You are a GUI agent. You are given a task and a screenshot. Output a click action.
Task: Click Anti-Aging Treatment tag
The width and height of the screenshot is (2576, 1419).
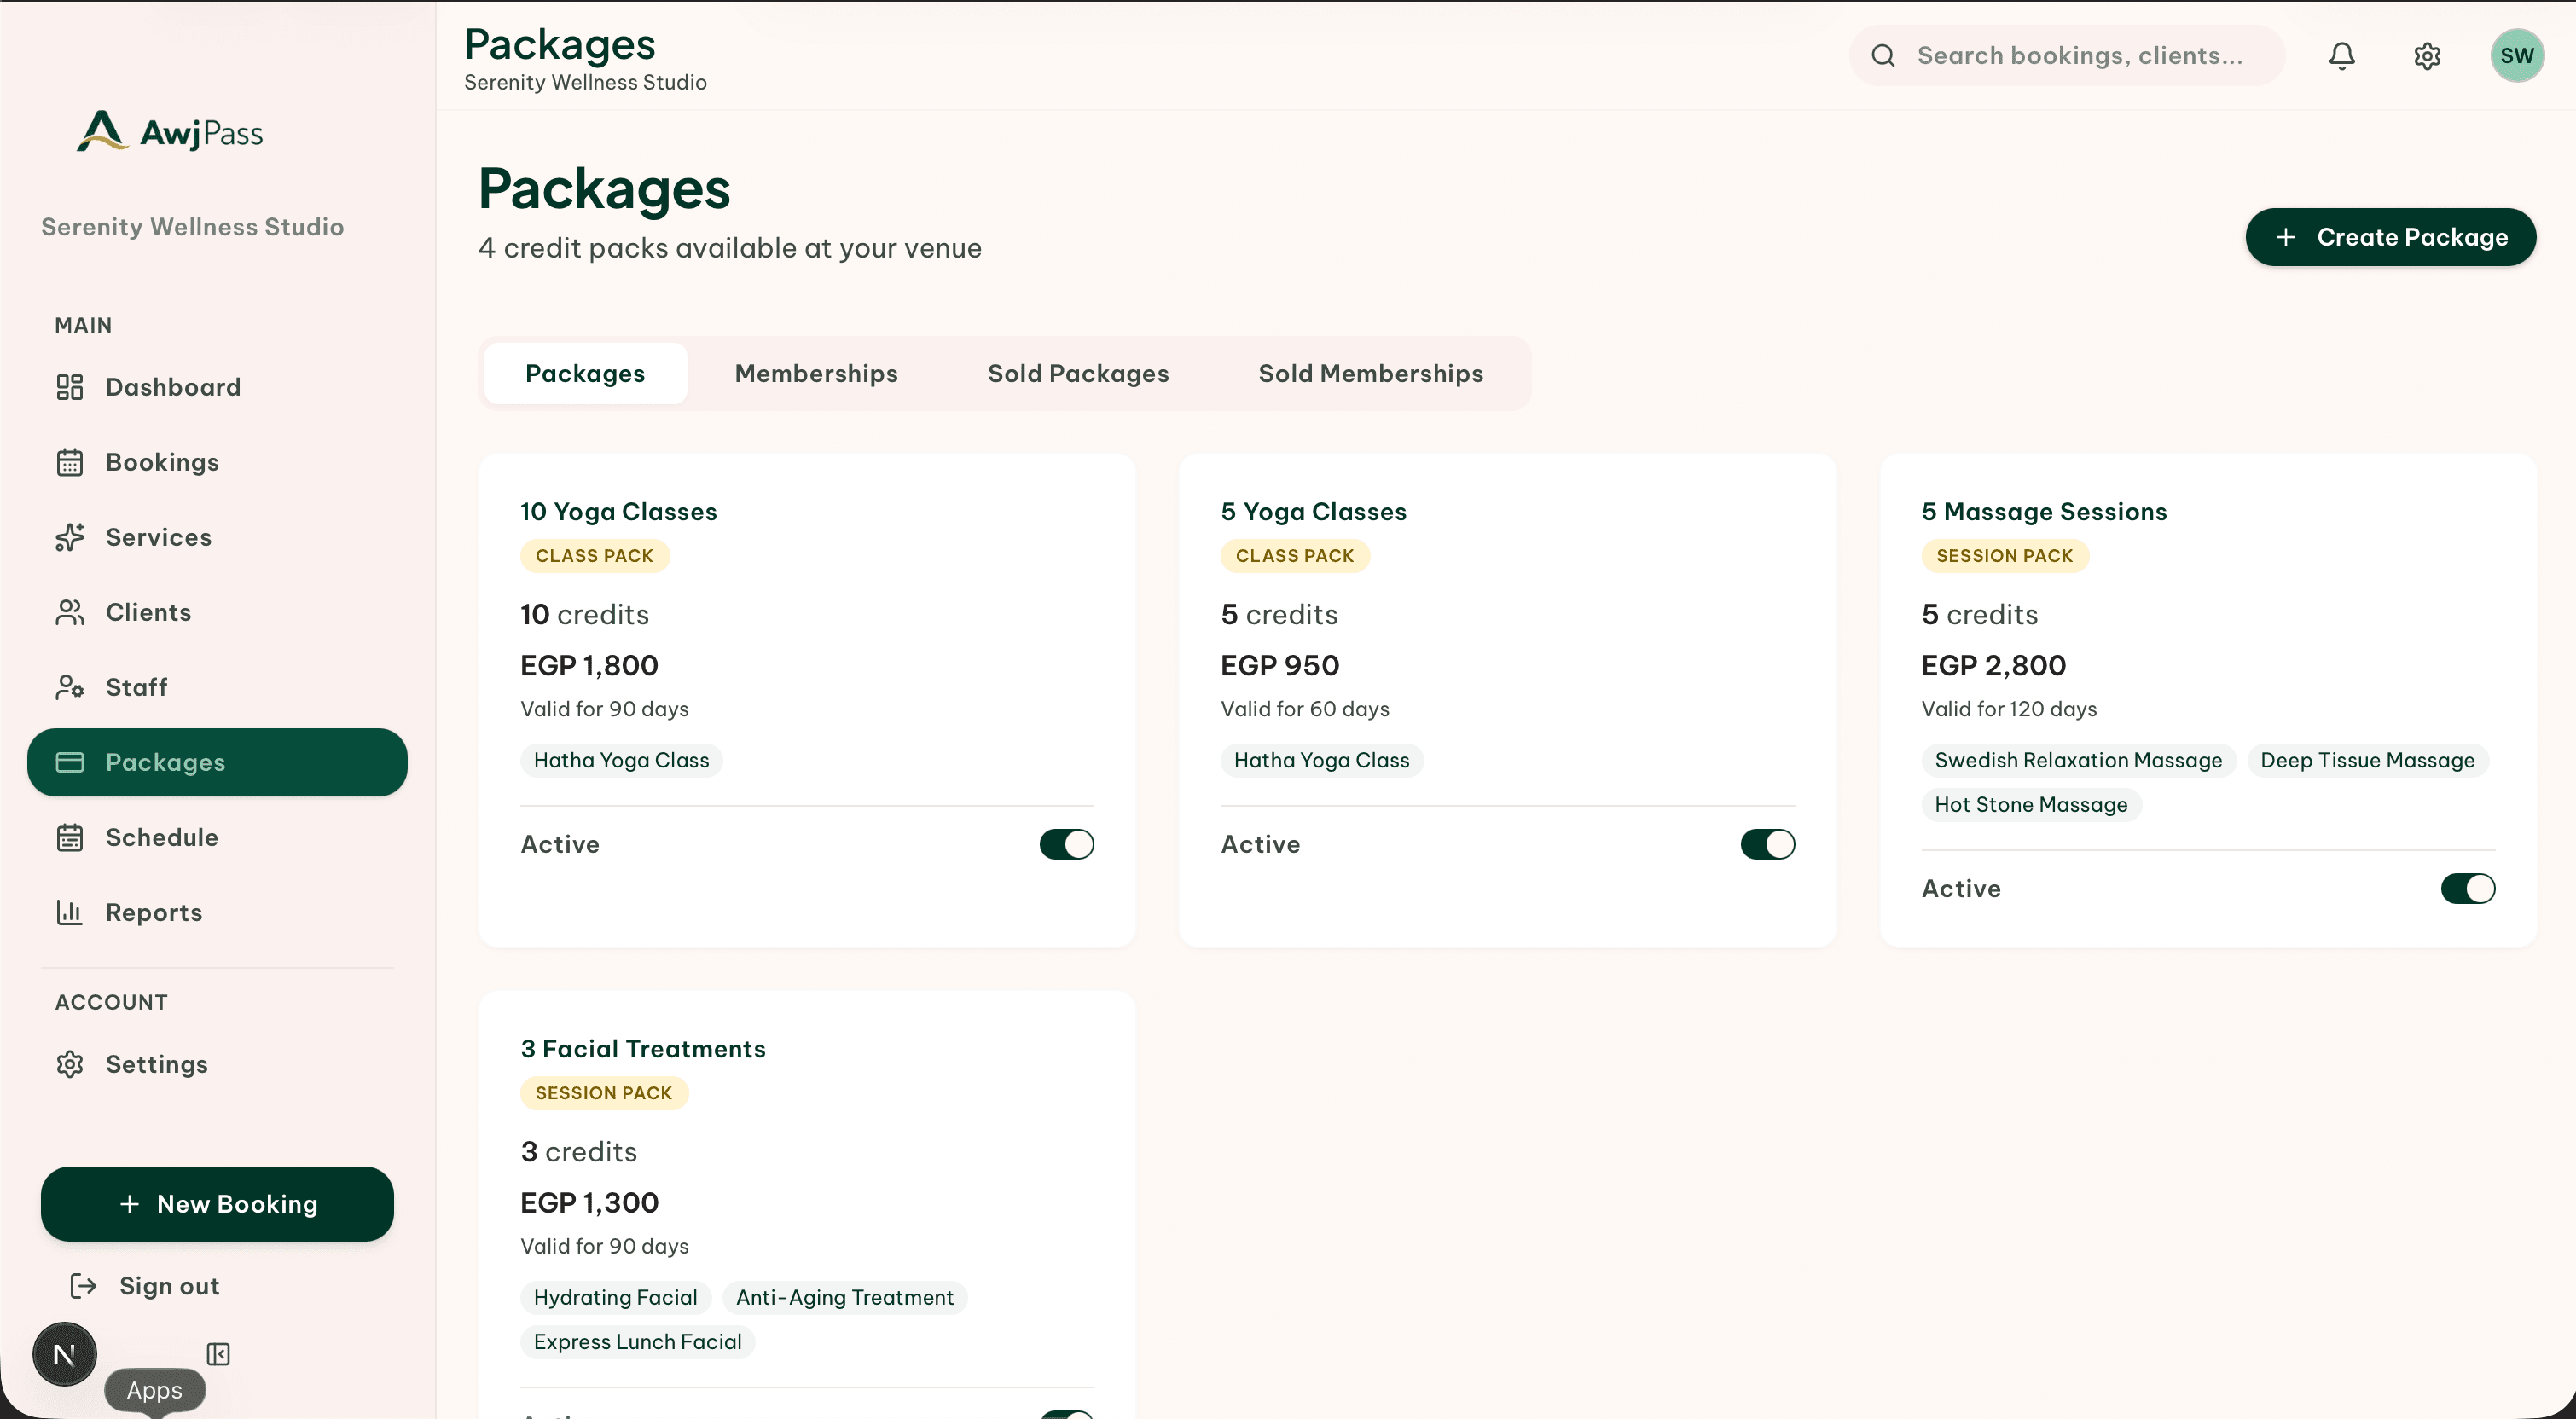(x=844, y=1297)
